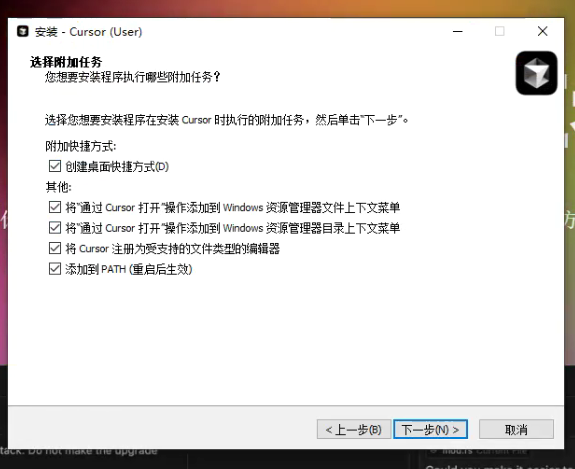Click the 选择附加任务 heading text
The image size is (575, 469).
[66, 62]
